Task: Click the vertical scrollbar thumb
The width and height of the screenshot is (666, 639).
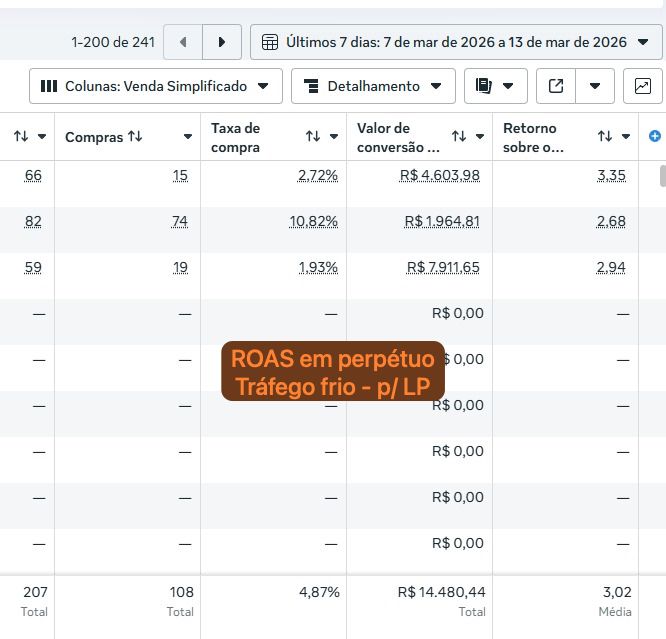Action: tap(661, 176)
